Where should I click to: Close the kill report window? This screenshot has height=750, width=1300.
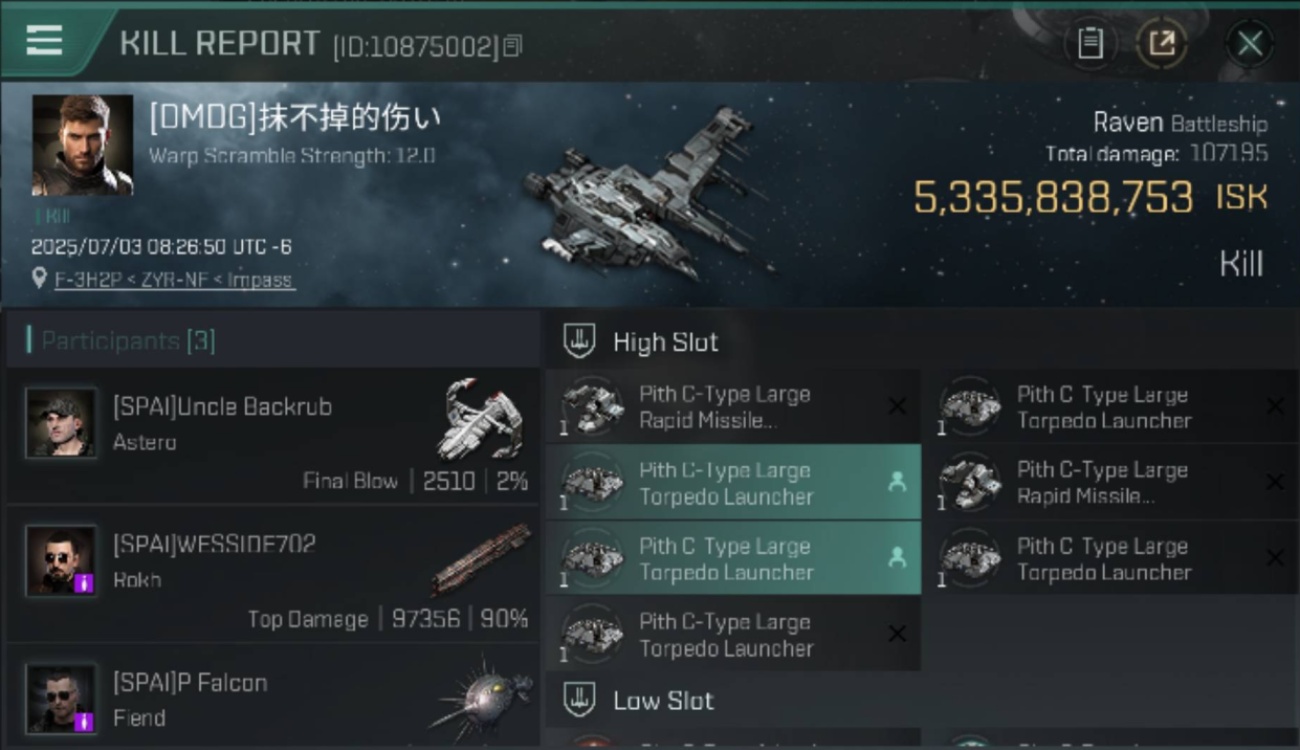tap(1249, 43)
